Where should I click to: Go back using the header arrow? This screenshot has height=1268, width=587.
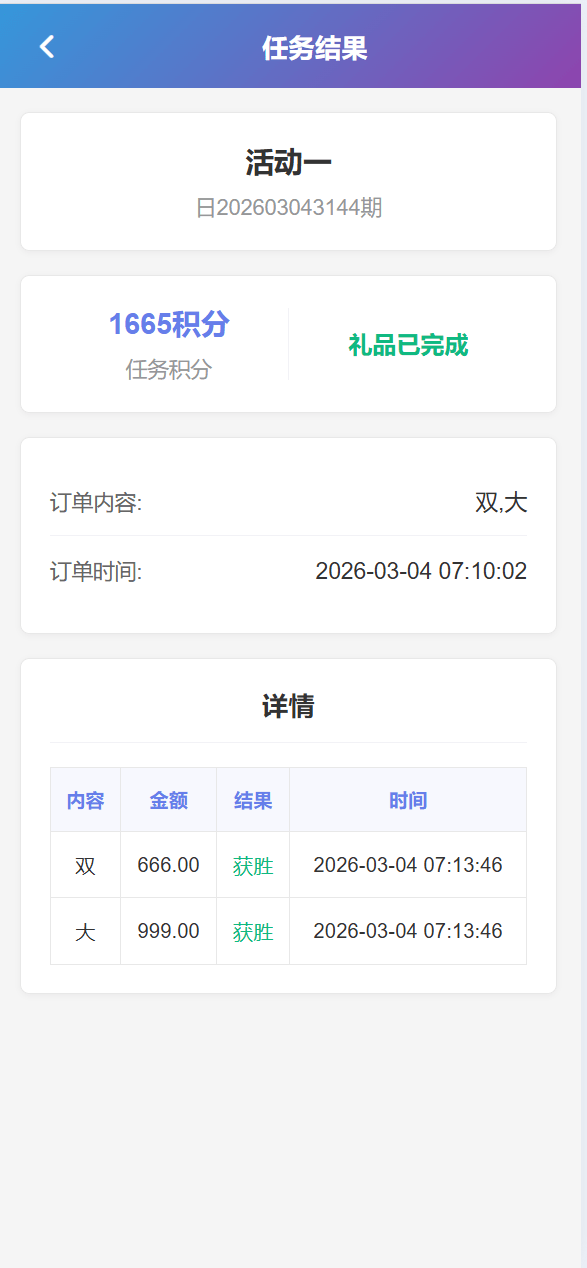(x=47, y=46)
